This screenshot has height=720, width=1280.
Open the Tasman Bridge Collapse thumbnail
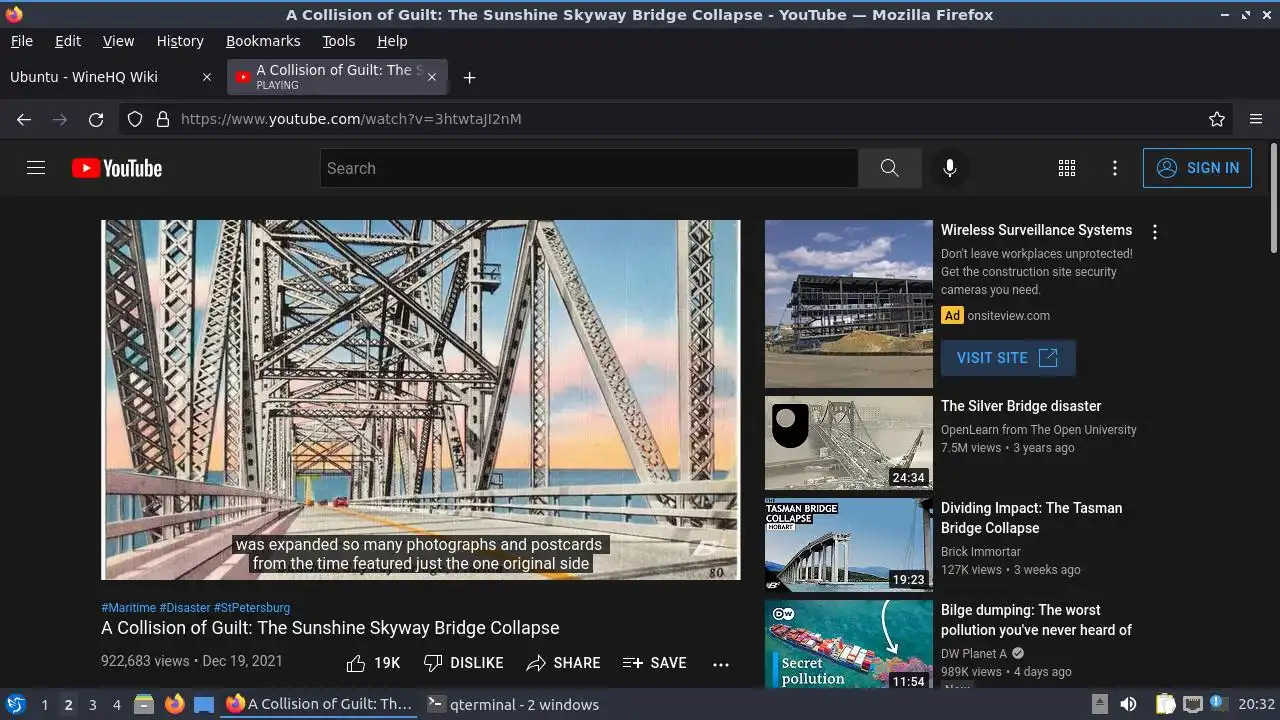coord(848,545)
